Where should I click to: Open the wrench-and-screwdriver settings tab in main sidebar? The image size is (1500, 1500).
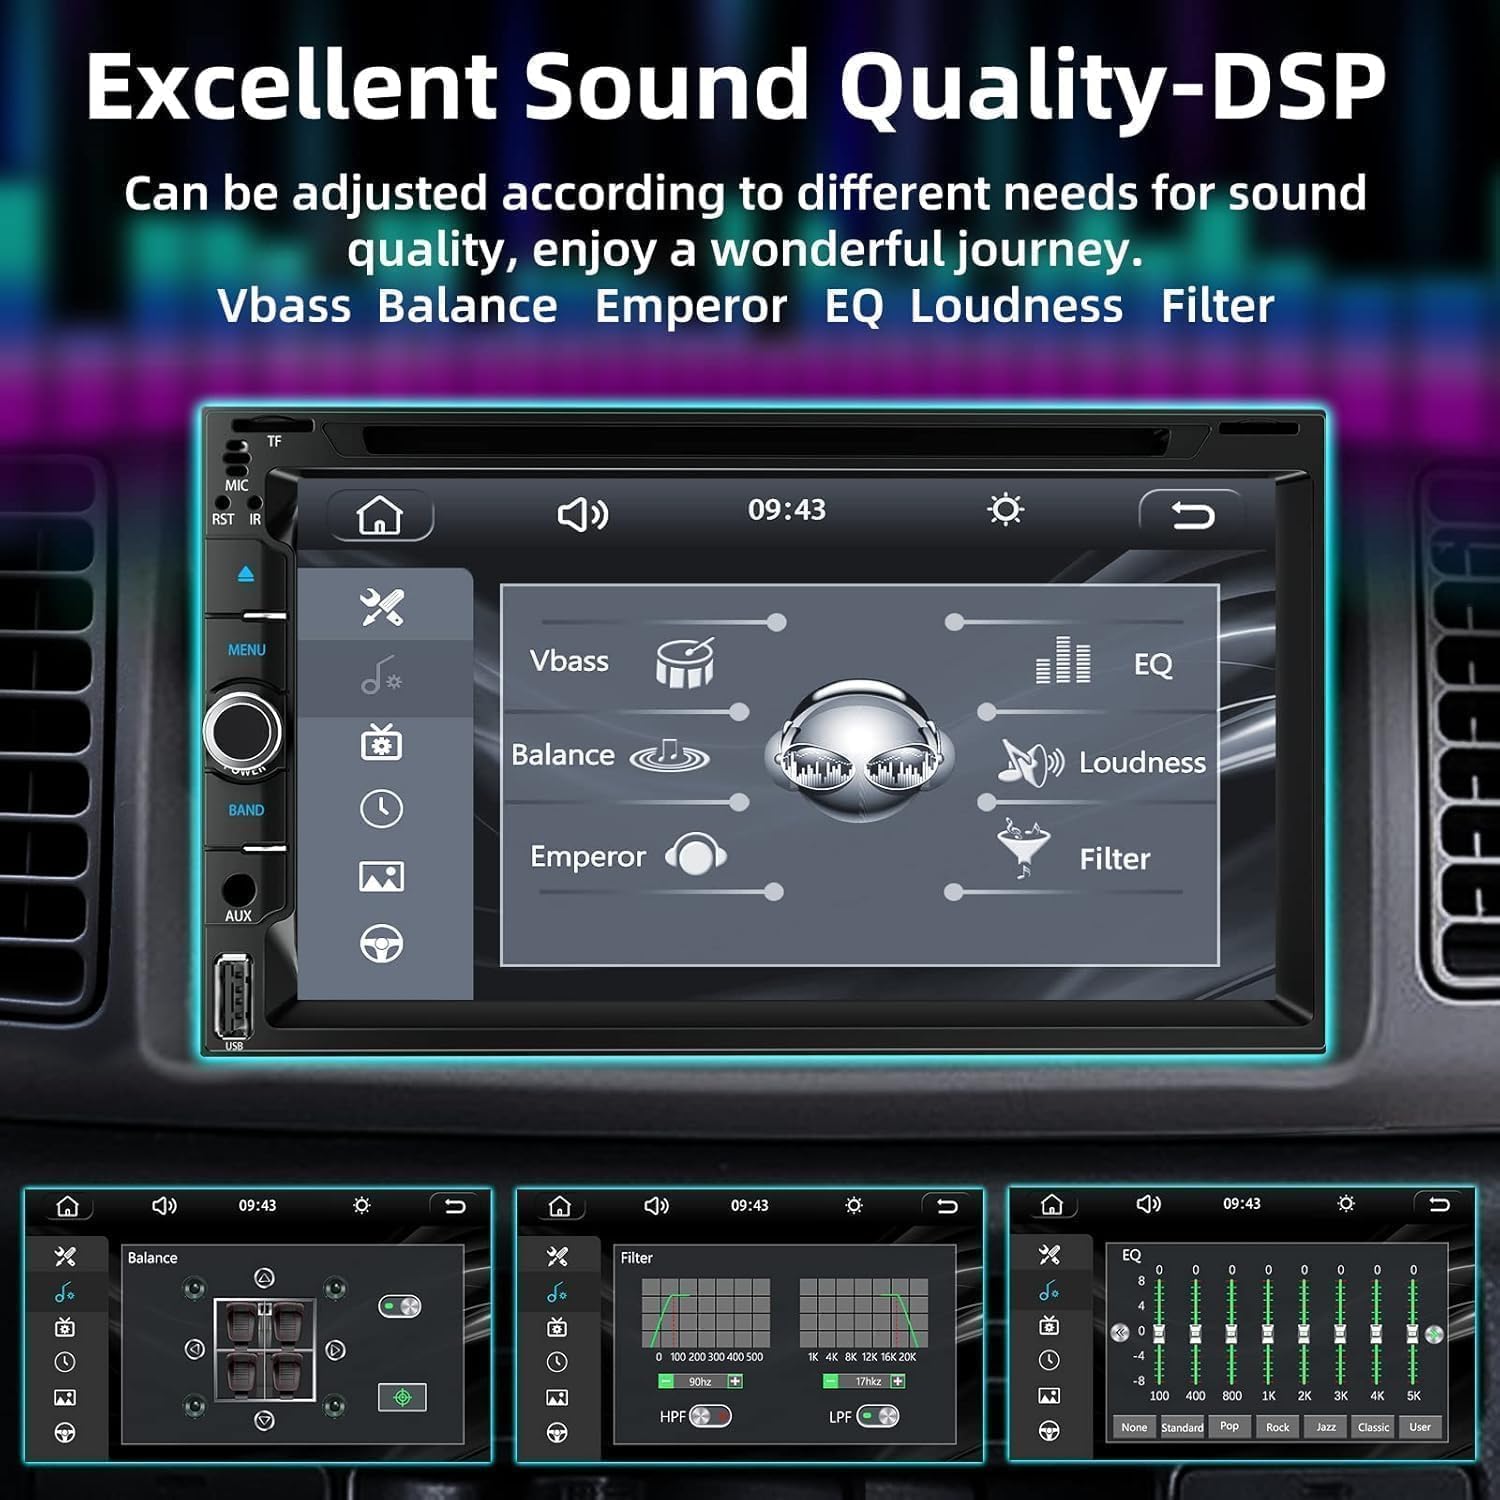382,606
